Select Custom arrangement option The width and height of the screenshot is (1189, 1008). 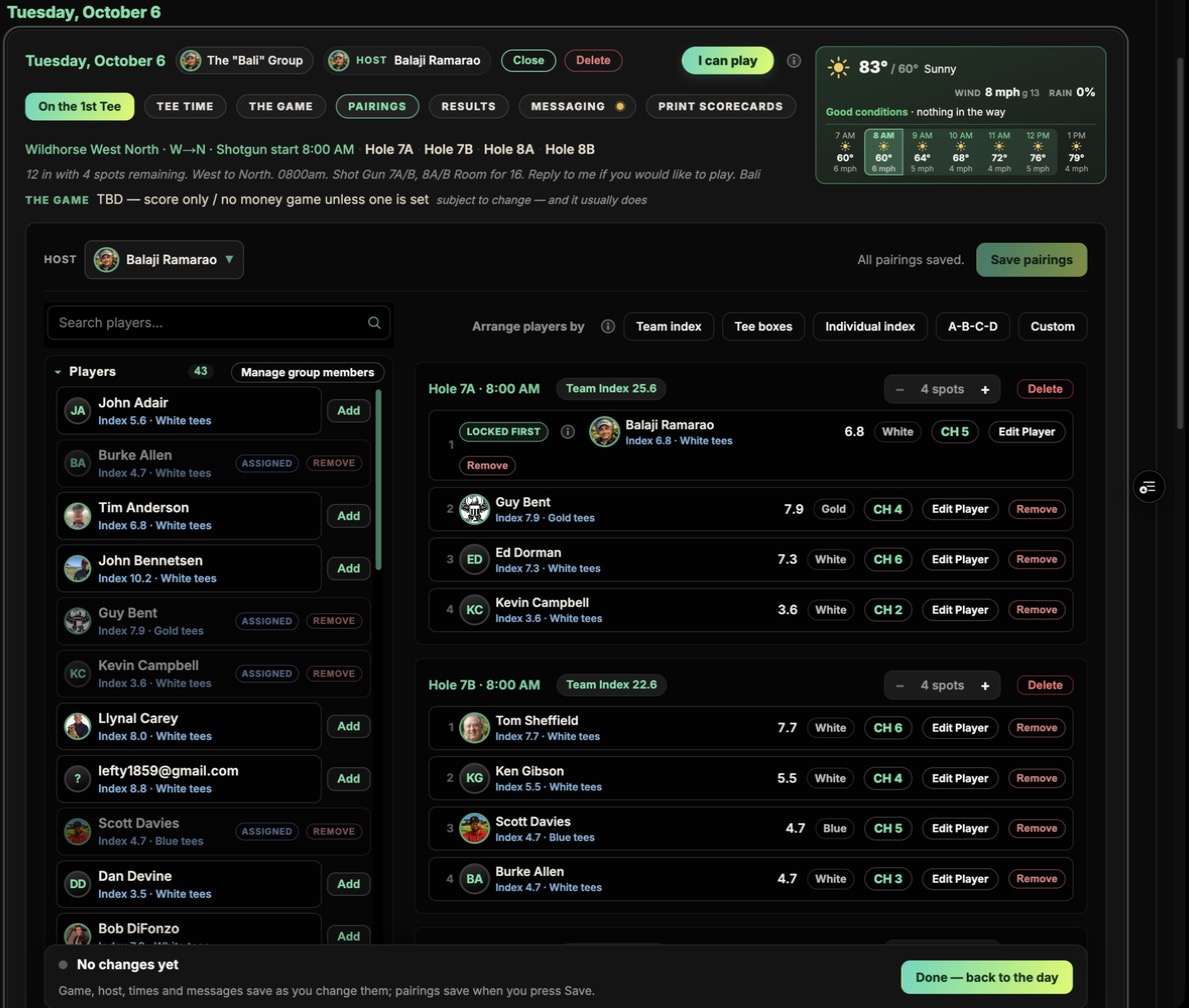coord(1052,326)
